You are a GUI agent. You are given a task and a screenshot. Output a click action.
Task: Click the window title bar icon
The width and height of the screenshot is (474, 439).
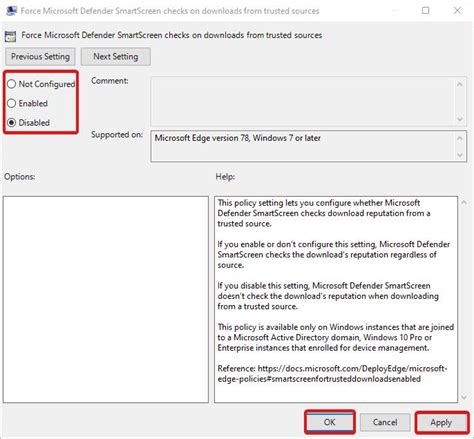[x=11, y=11]
